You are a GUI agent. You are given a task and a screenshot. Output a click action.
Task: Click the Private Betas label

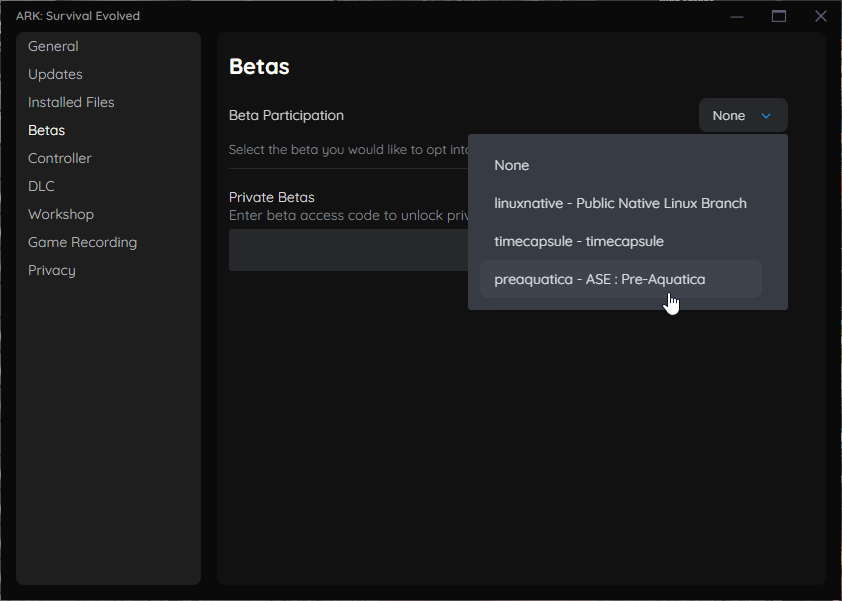272,197
